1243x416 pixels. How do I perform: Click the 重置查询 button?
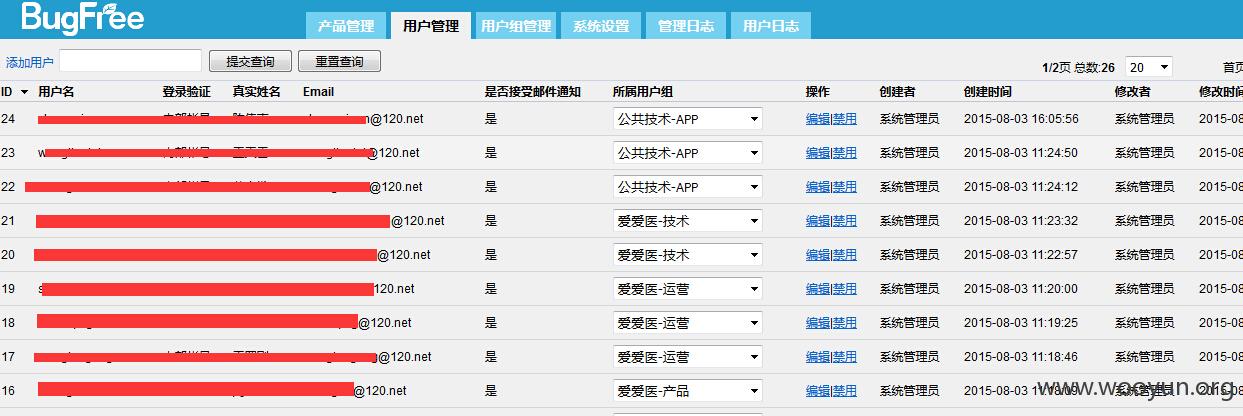click(339, 61)
